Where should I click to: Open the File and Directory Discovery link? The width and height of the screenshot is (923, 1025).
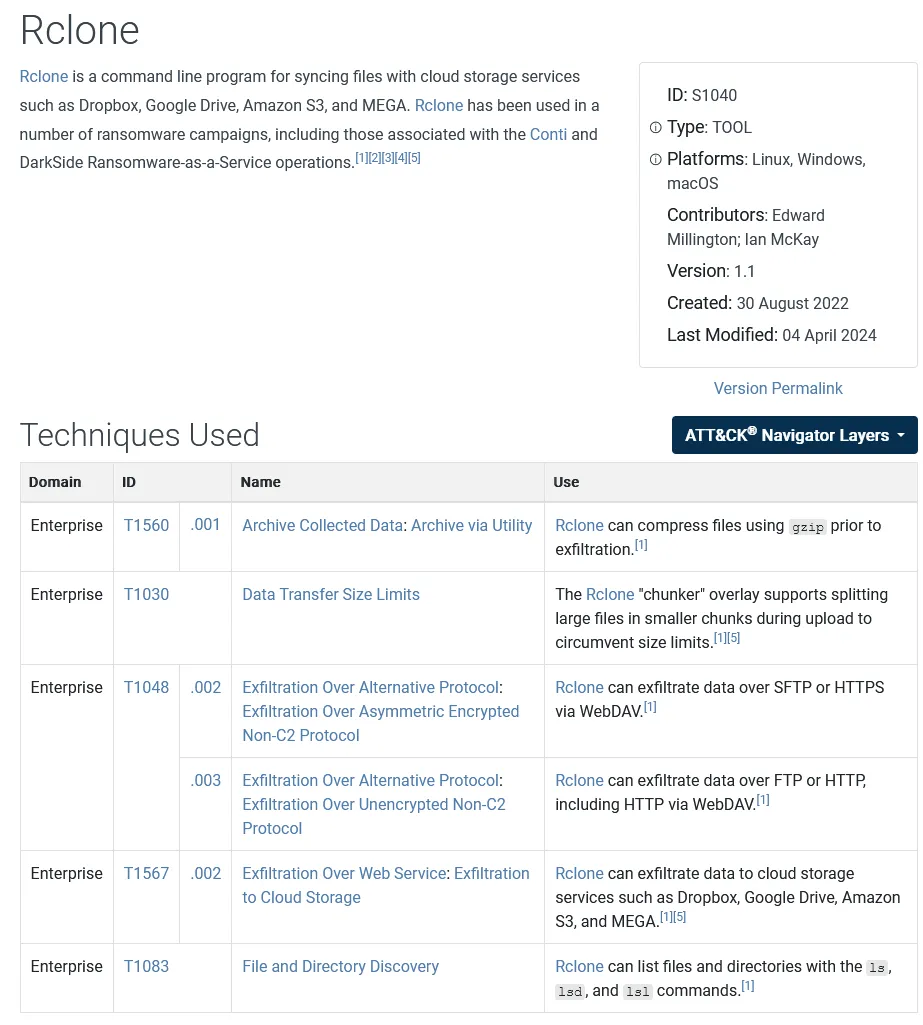(x=340, y=966)
